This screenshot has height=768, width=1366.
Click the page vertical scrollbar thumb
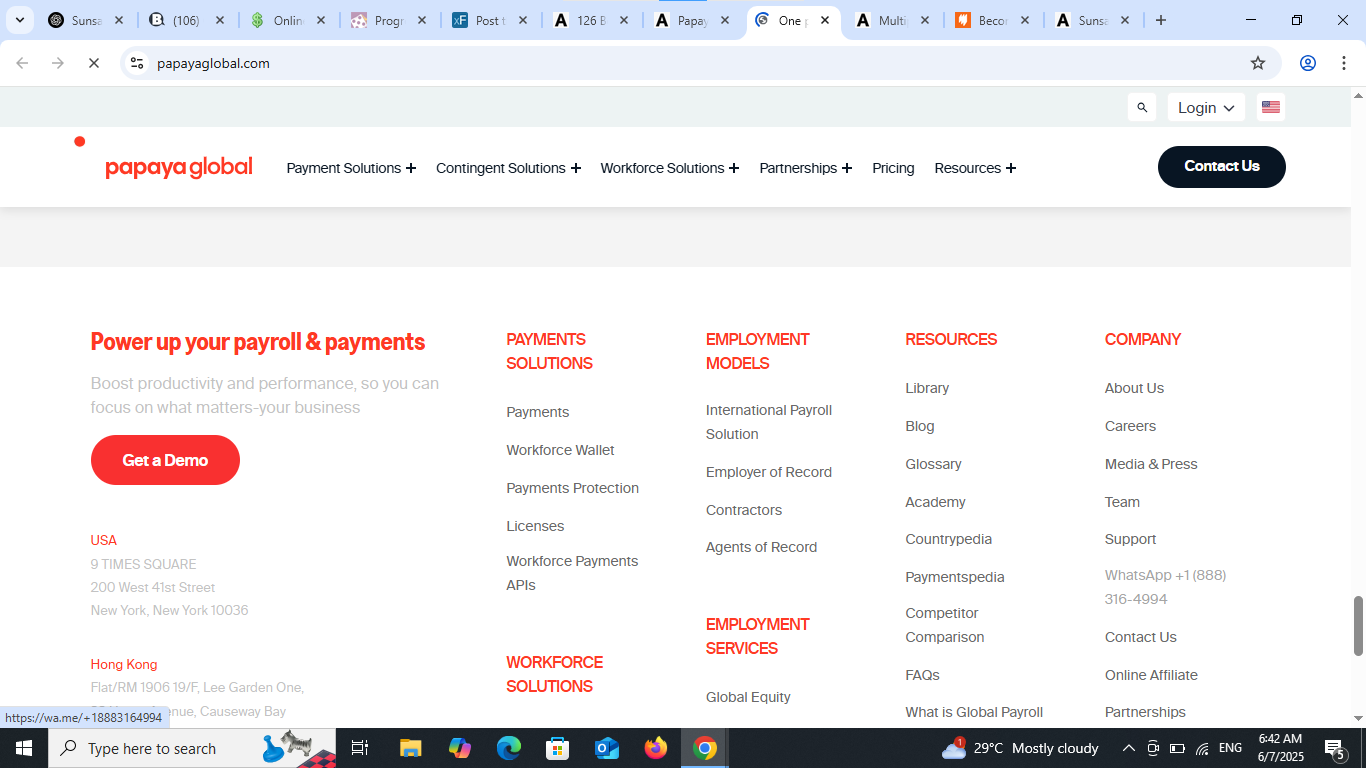tap(1358, 626)
